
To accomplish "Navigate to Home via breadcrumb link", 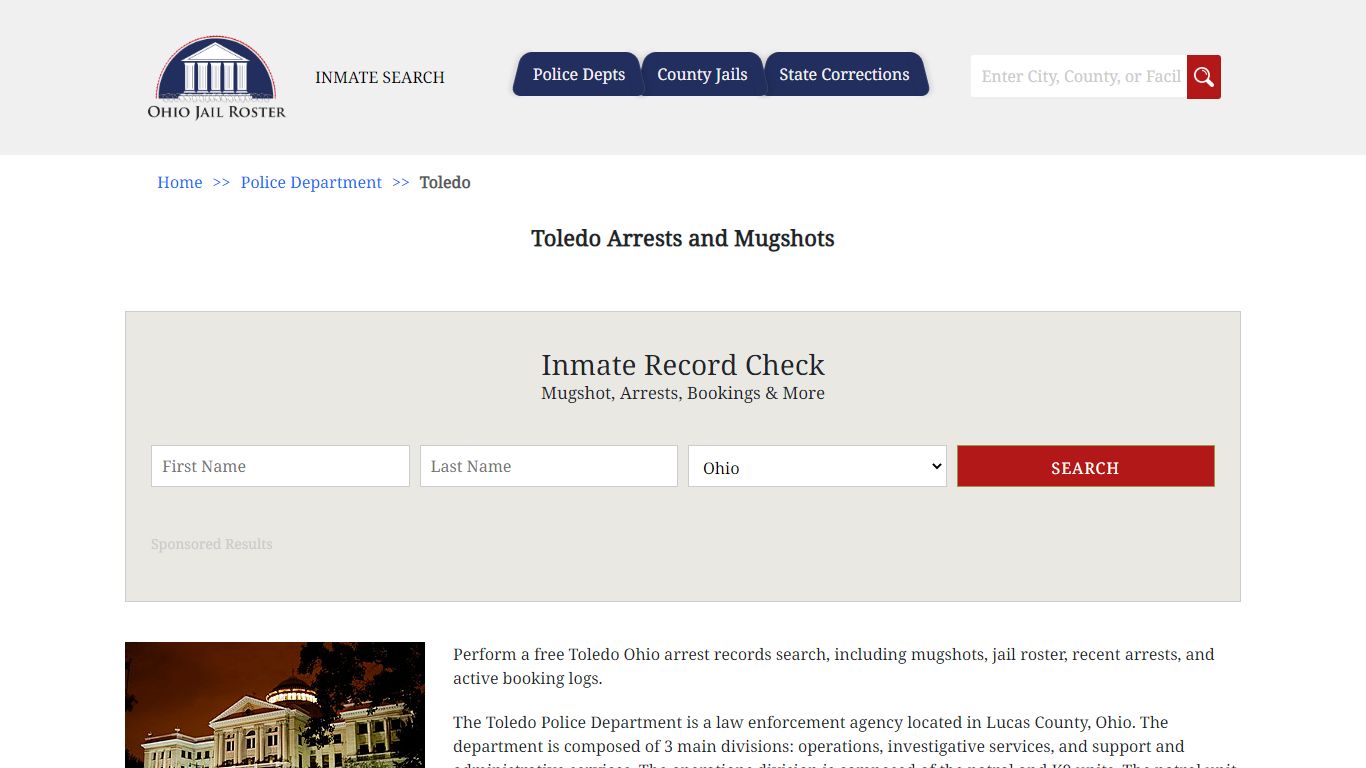I will click(x=179, y=182).
